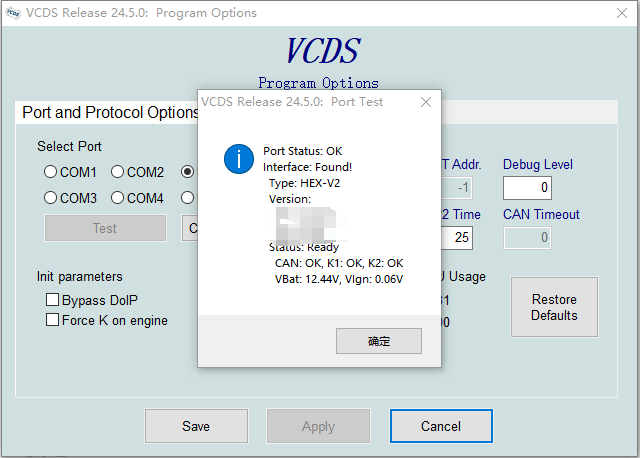
Task: Click the Debug Level input field
Action: tap(527, 188)
